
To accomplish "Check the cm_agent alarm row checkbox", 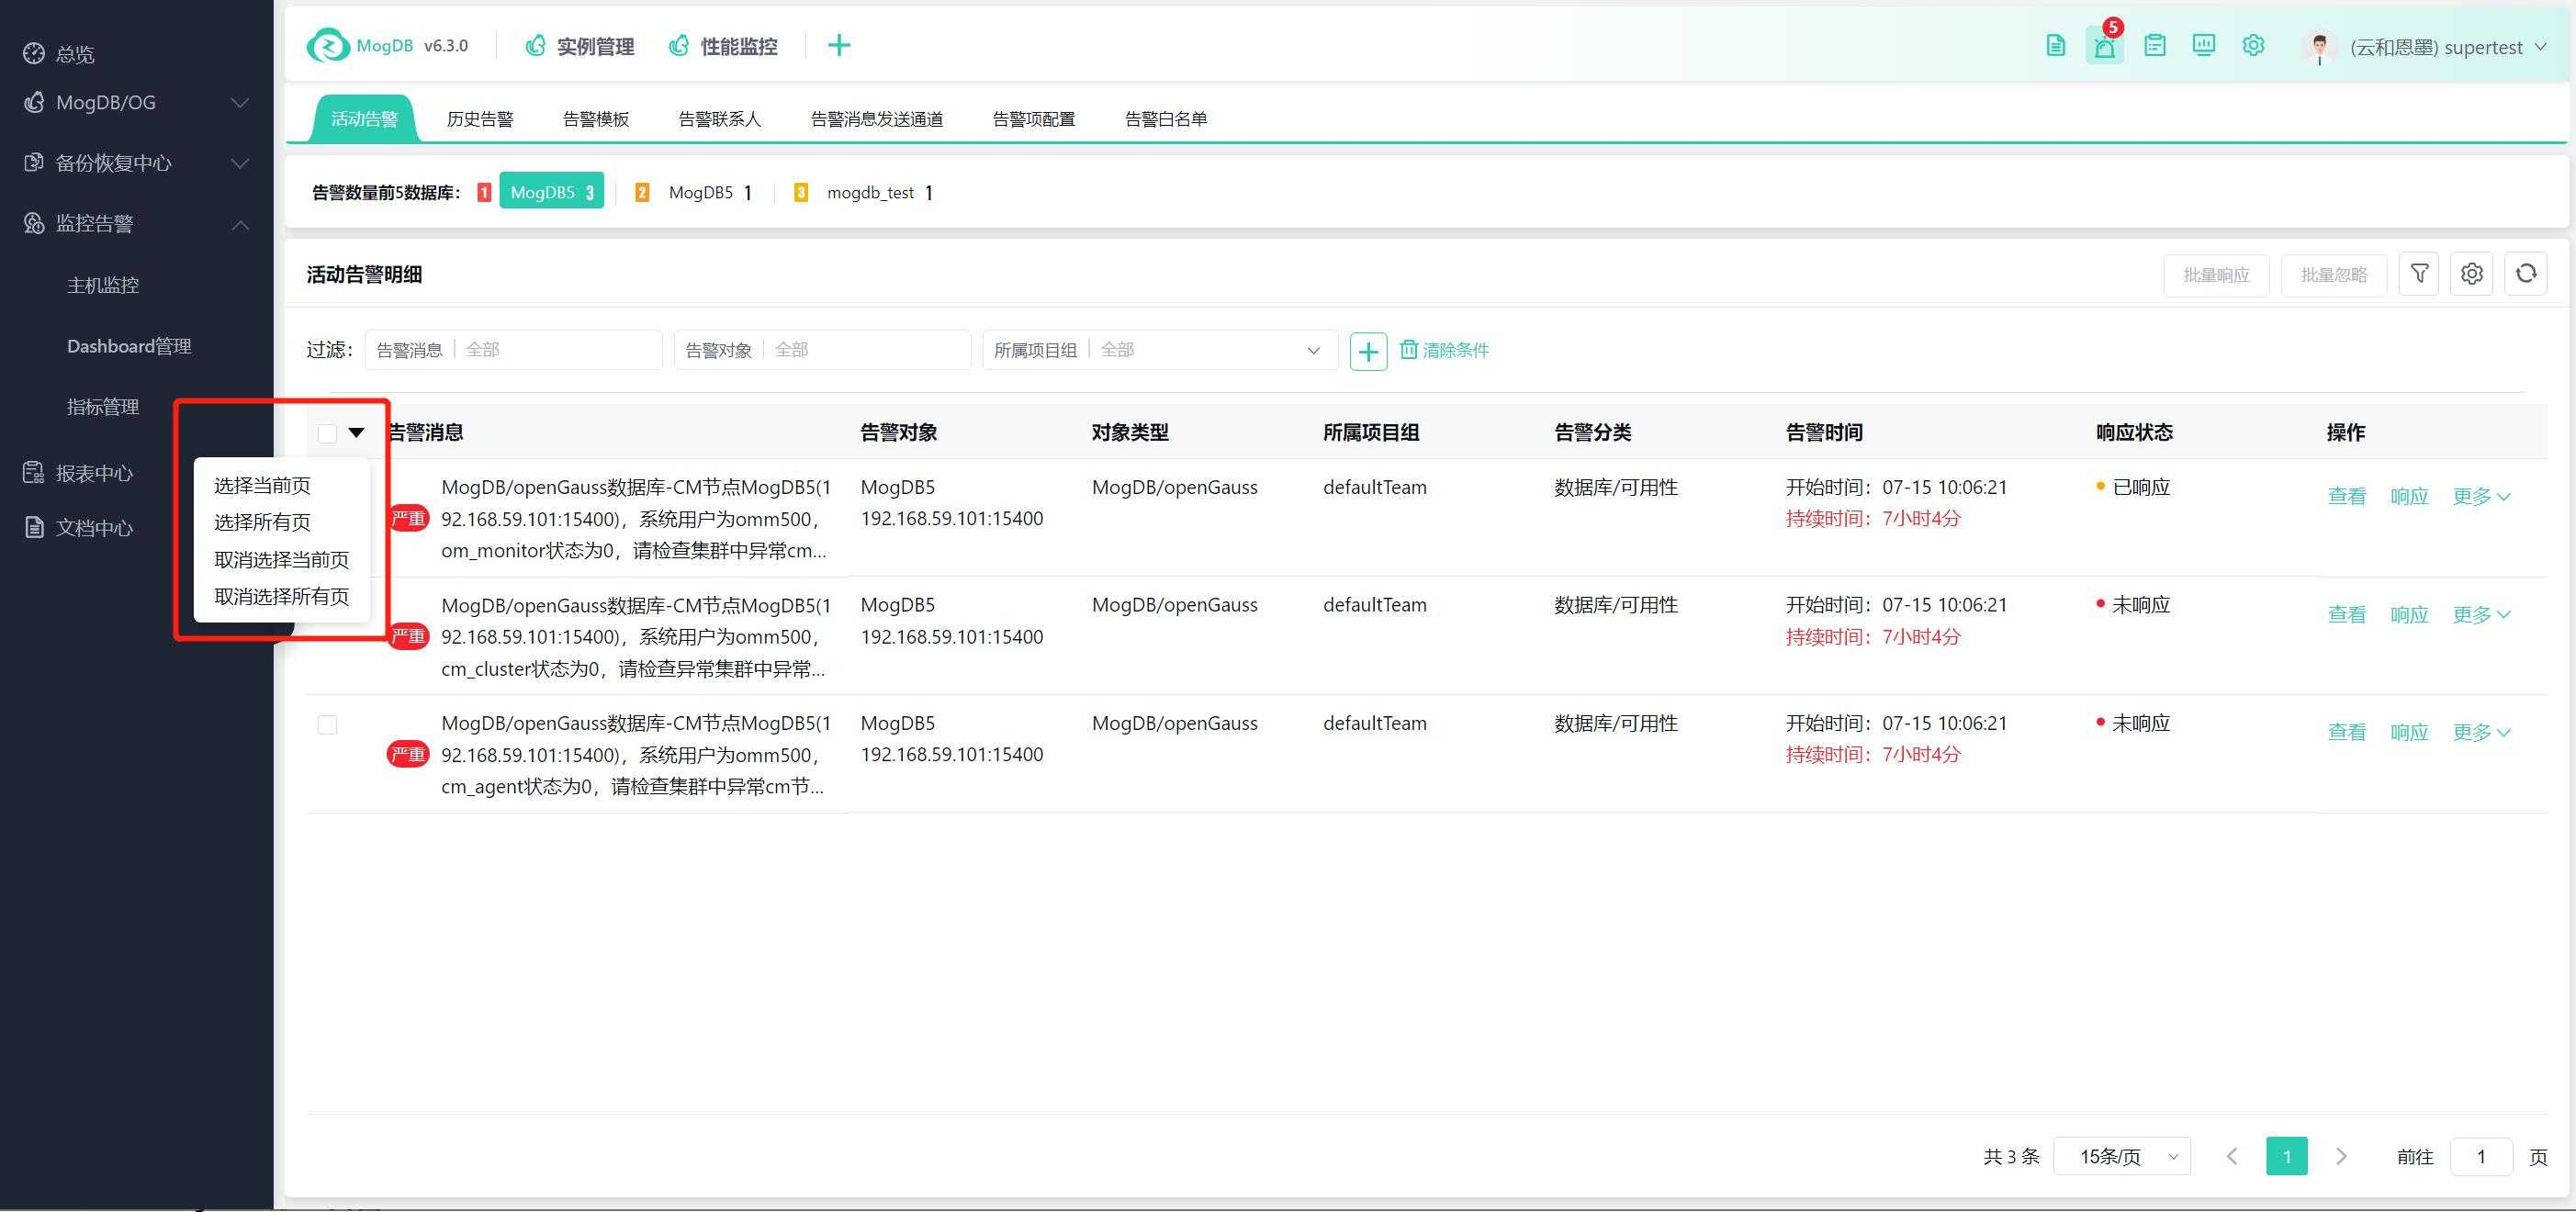I will click(327, 724).
